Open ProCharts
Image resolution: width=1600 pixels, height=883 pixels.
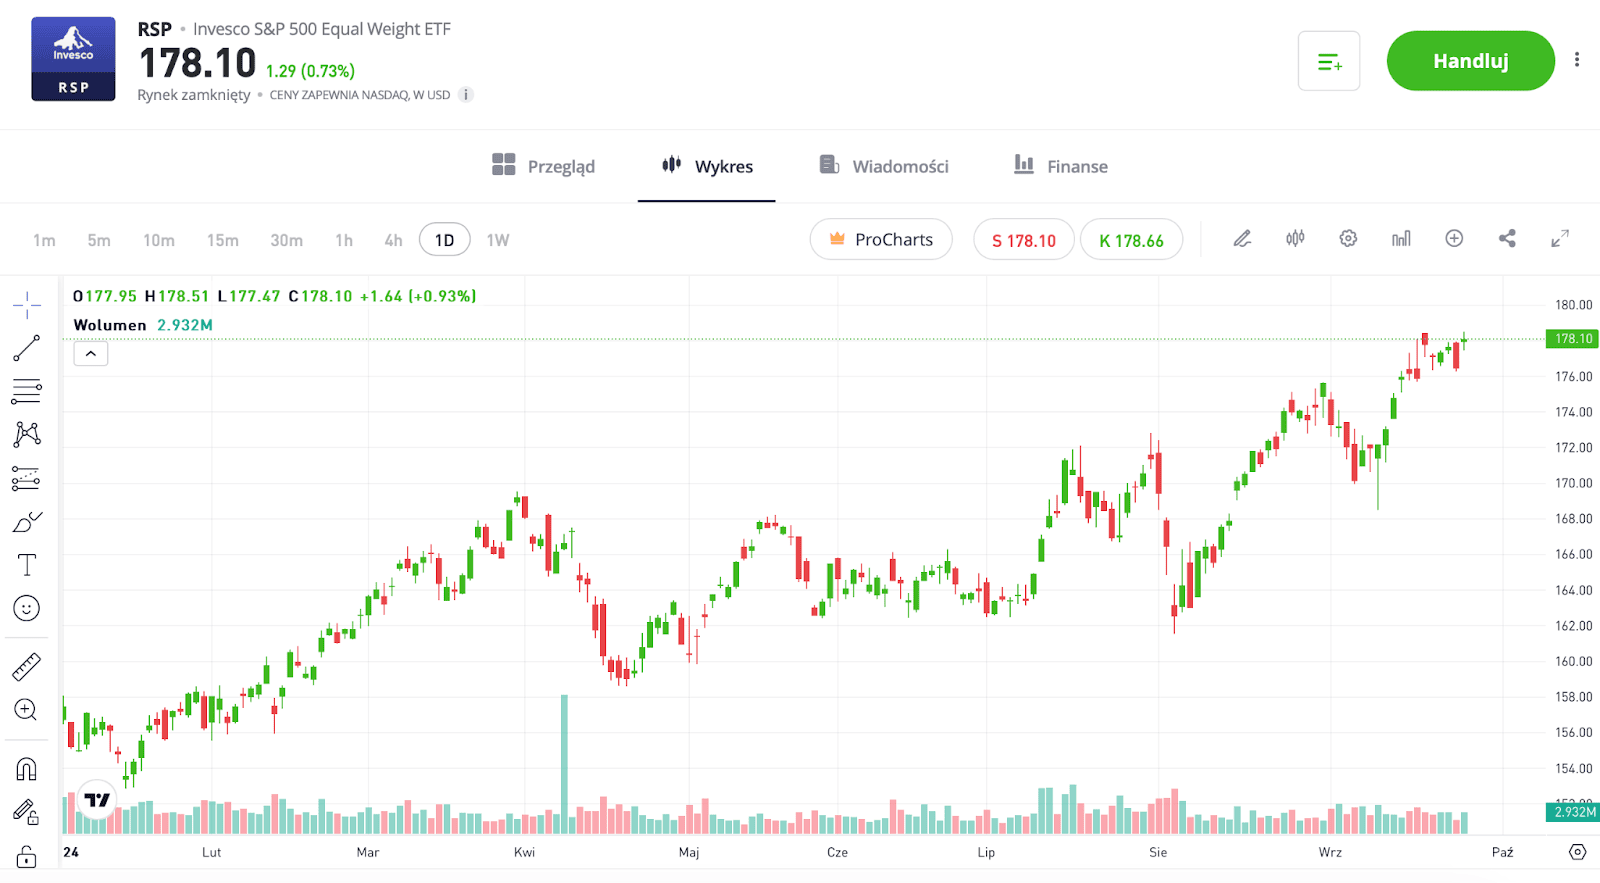(x=881, y=239)
